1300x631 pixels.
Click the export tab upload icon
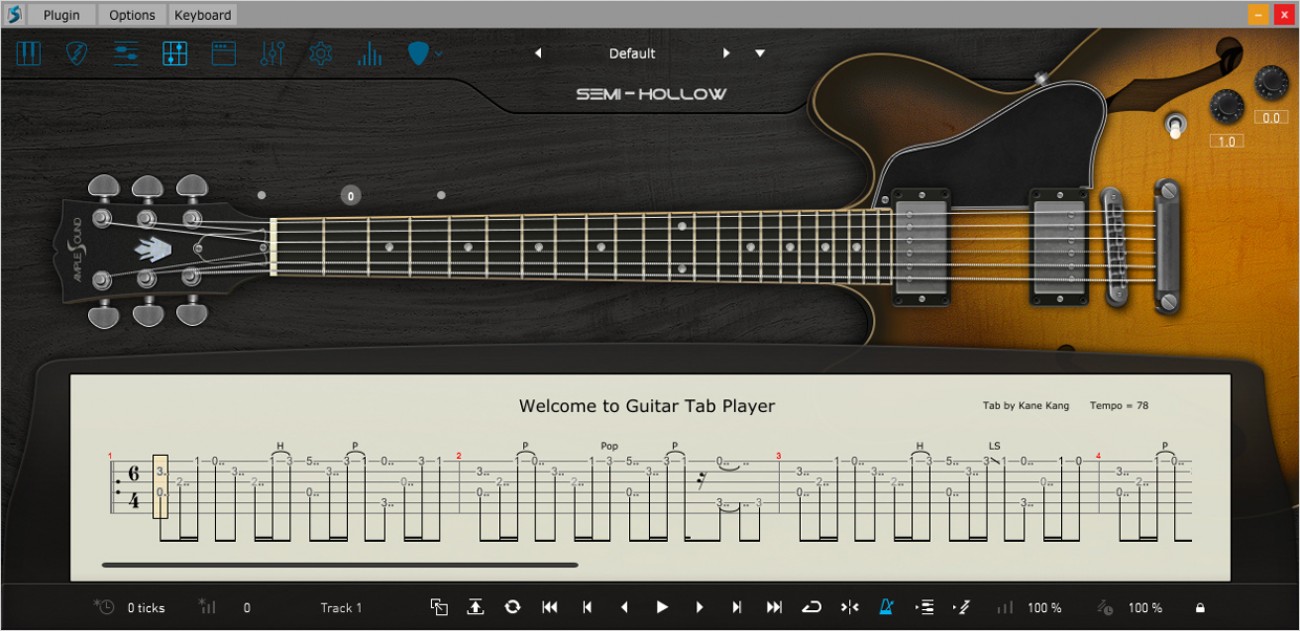[476, 607]
